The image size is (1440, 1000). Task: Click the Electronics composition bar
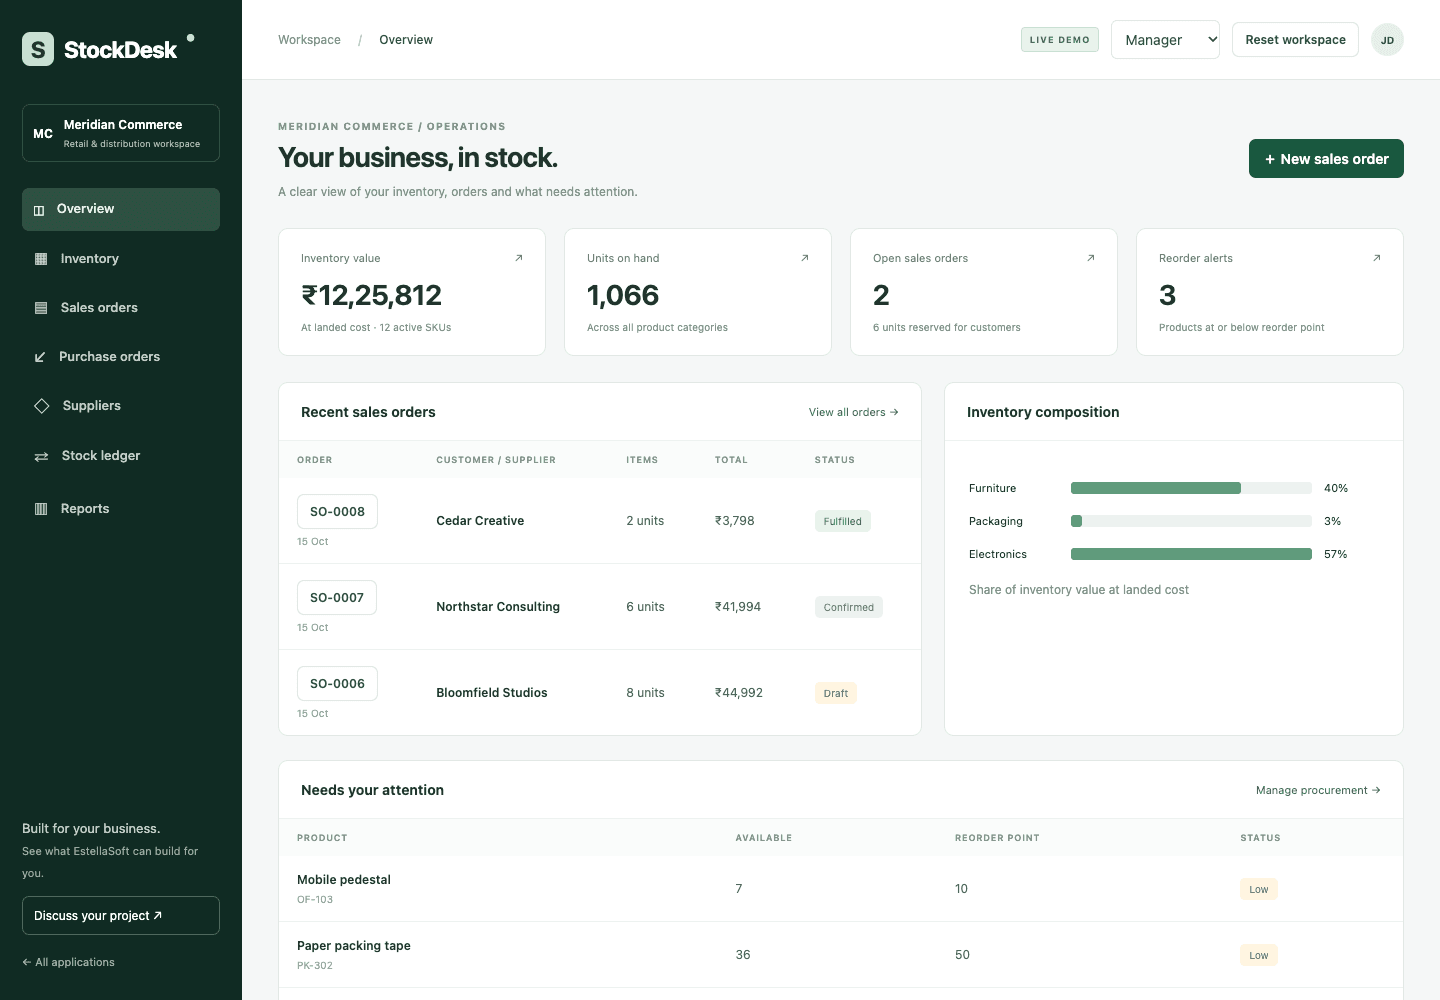[1191, 554]
